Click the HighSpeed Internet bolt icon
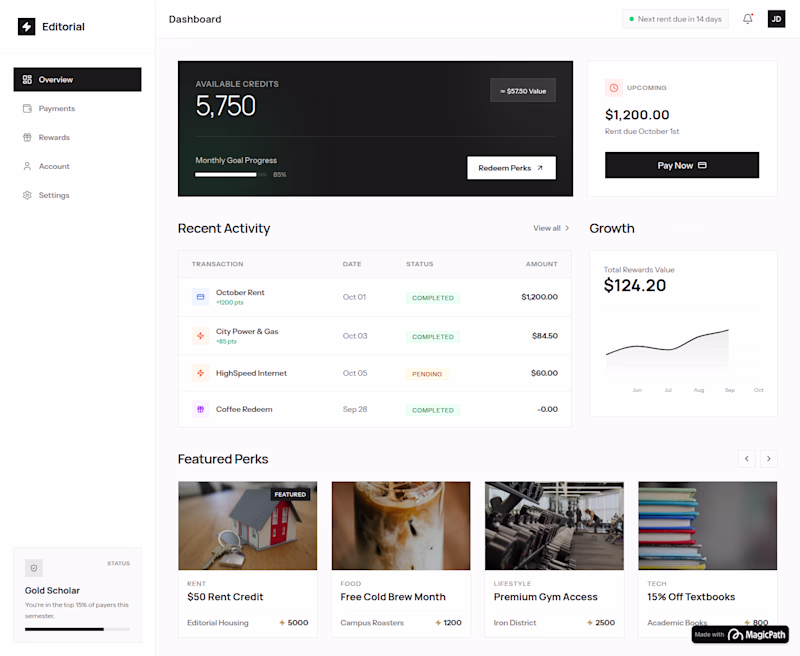 point(201,373)
